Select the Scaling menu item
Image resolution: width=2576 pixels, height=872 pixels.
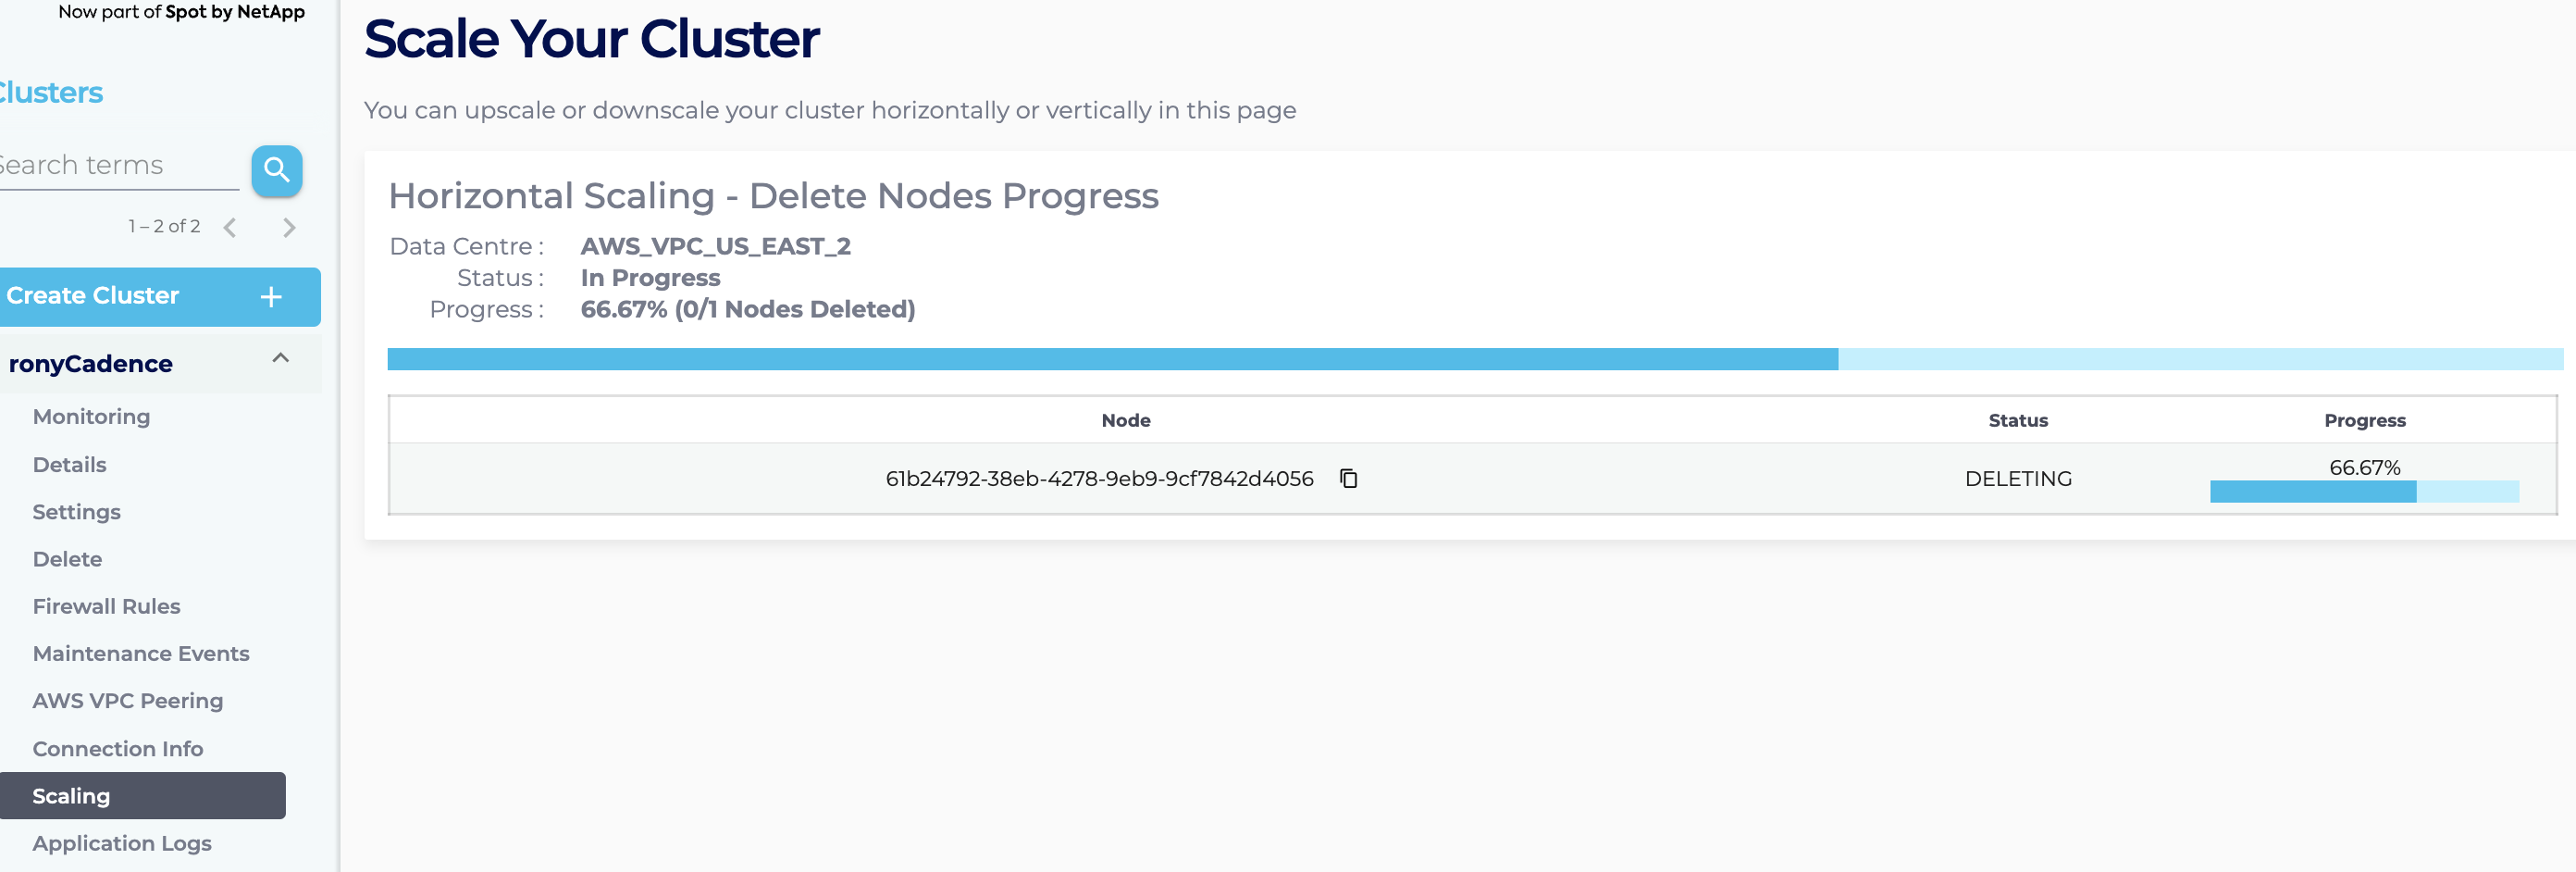[x=71, y=796]
